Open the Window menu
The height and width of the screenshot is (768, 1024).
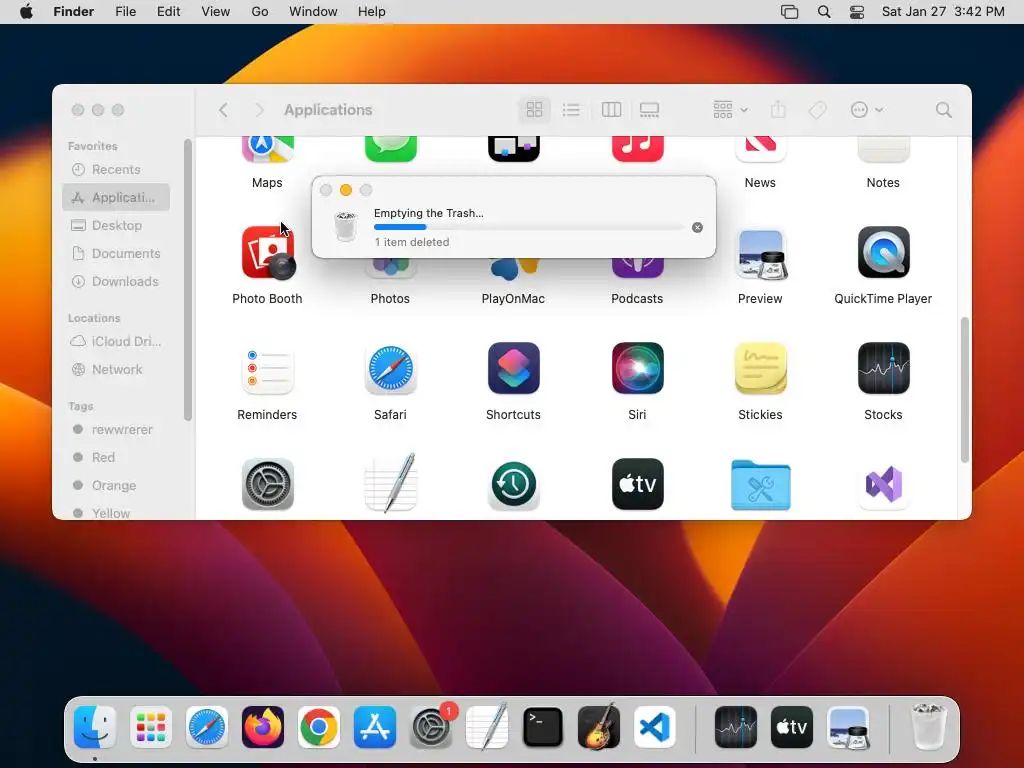pyautogui.click(x=313, y=12)
